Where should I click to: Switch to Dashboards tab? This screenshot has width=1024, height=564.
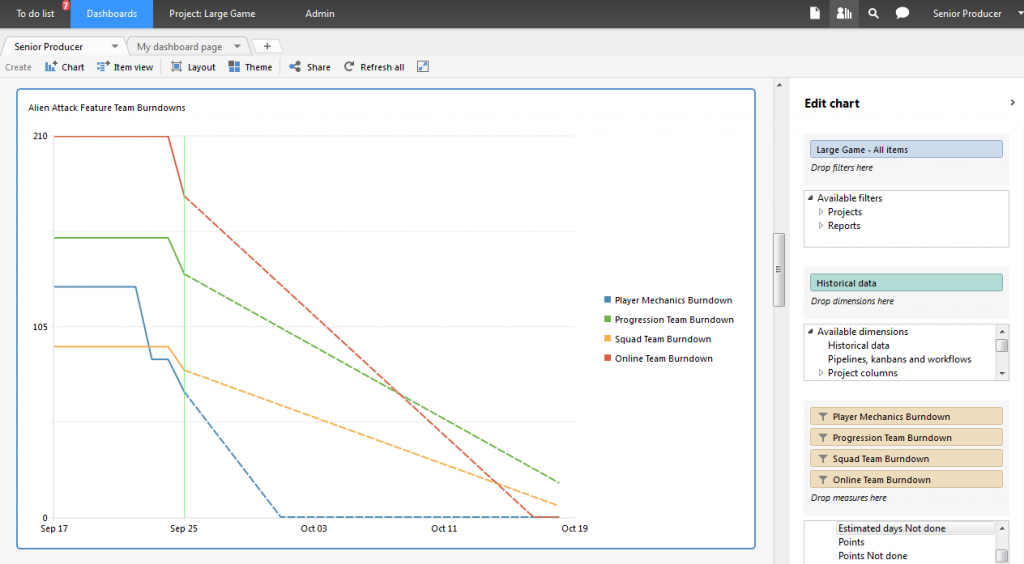(x=112, y=14)
